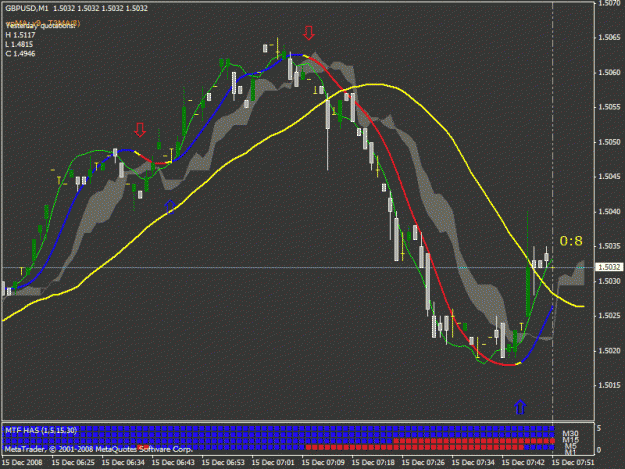
Task: Click the 1.5070 price axis label
Action: click(609, 4)
